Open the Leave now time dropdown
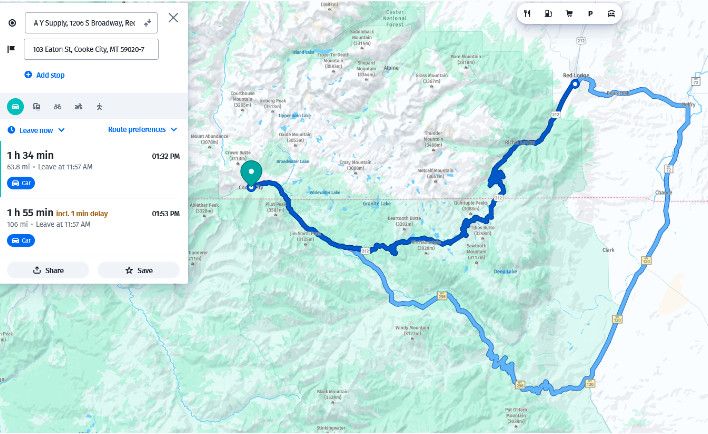Image resolution: width=708 pixels, height=434 pixels. click(x=37, y=130)
